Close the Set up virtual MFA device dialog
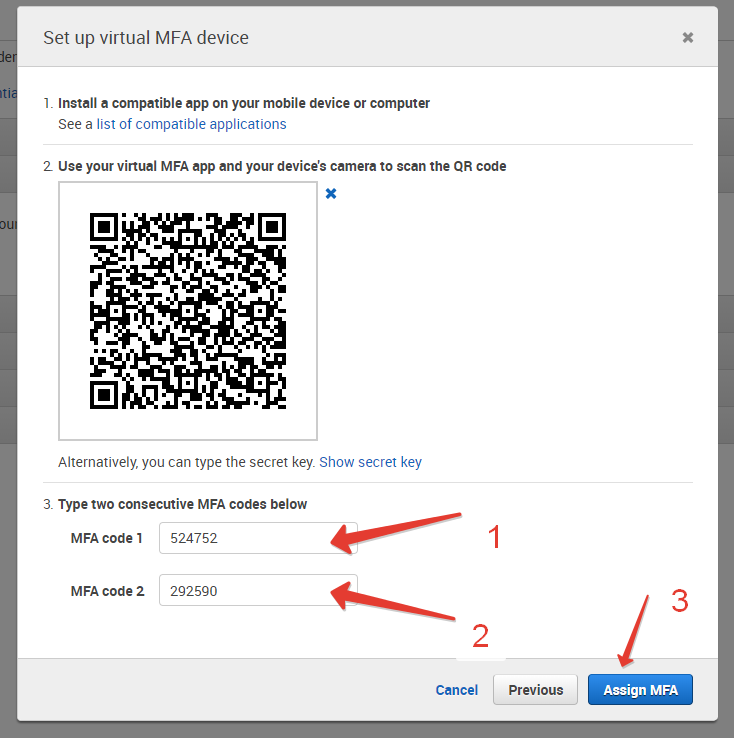Image resolution: width=734 pixels, height=738 pixels. tap(687, 38)
